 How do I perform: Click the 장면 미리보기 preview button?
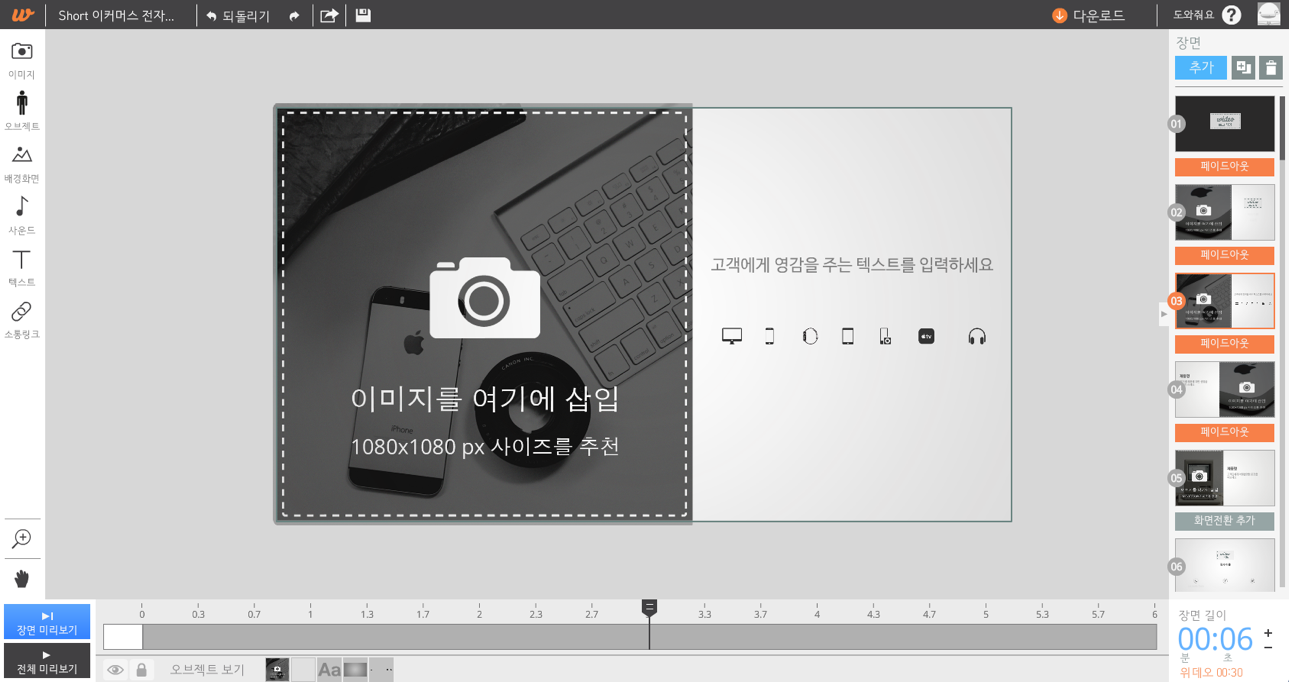47,622
